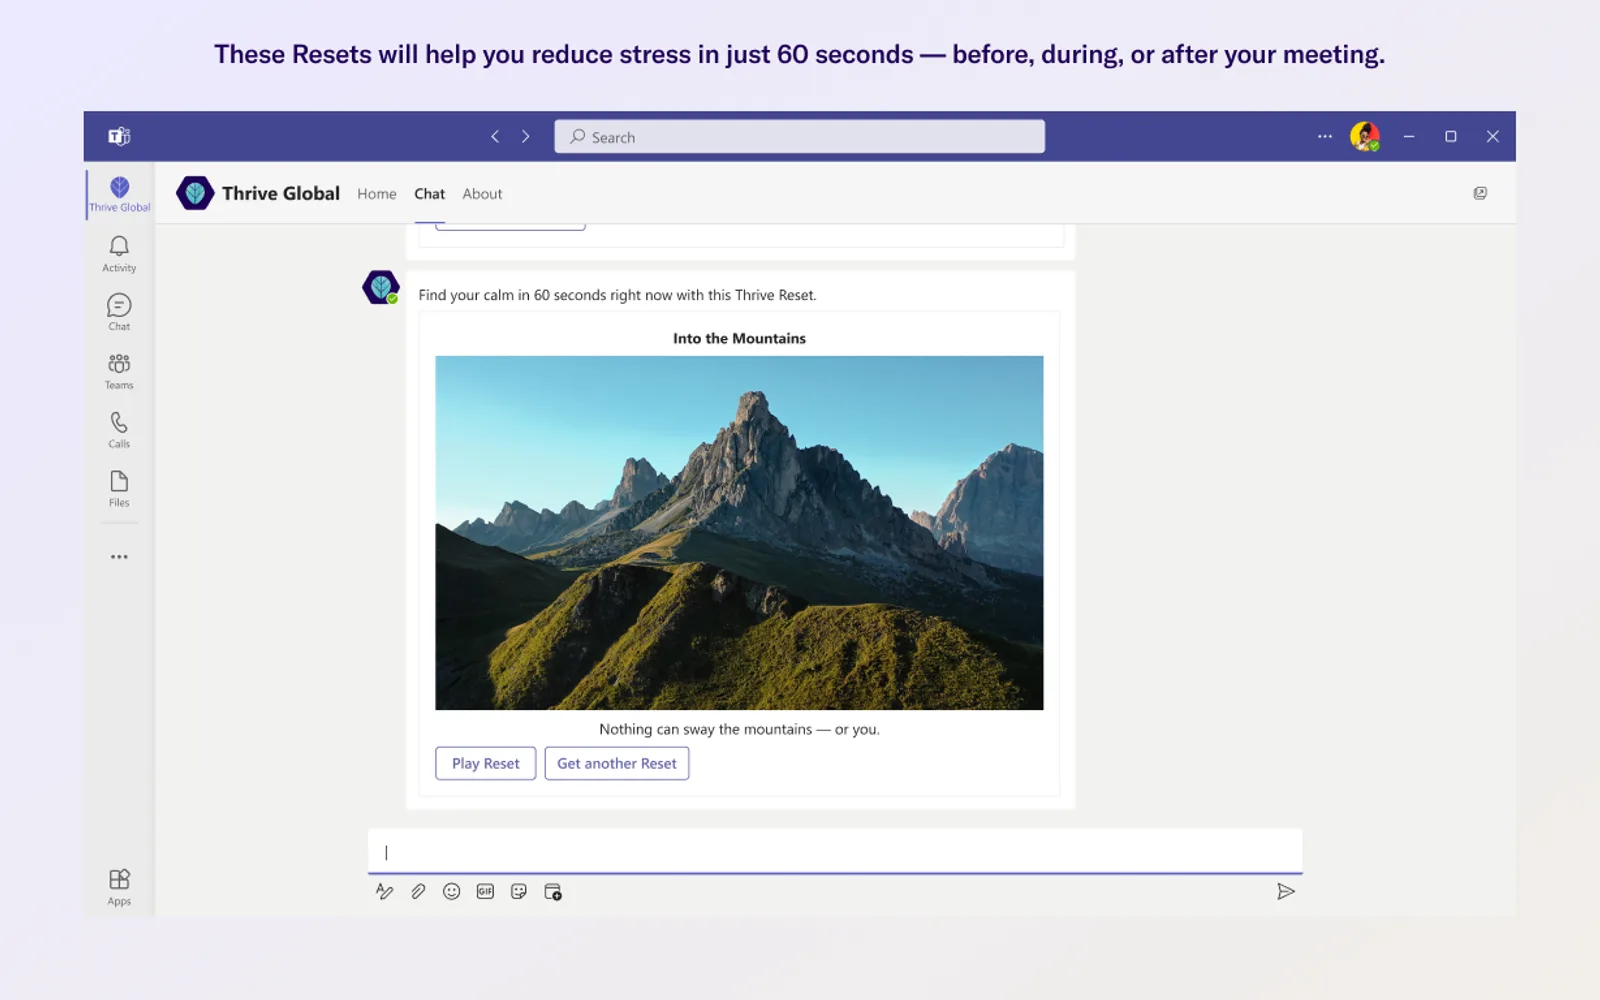Open the sticker picker
The height and width of the screenshot is (1000, 1600).
[x=519, y=891]
